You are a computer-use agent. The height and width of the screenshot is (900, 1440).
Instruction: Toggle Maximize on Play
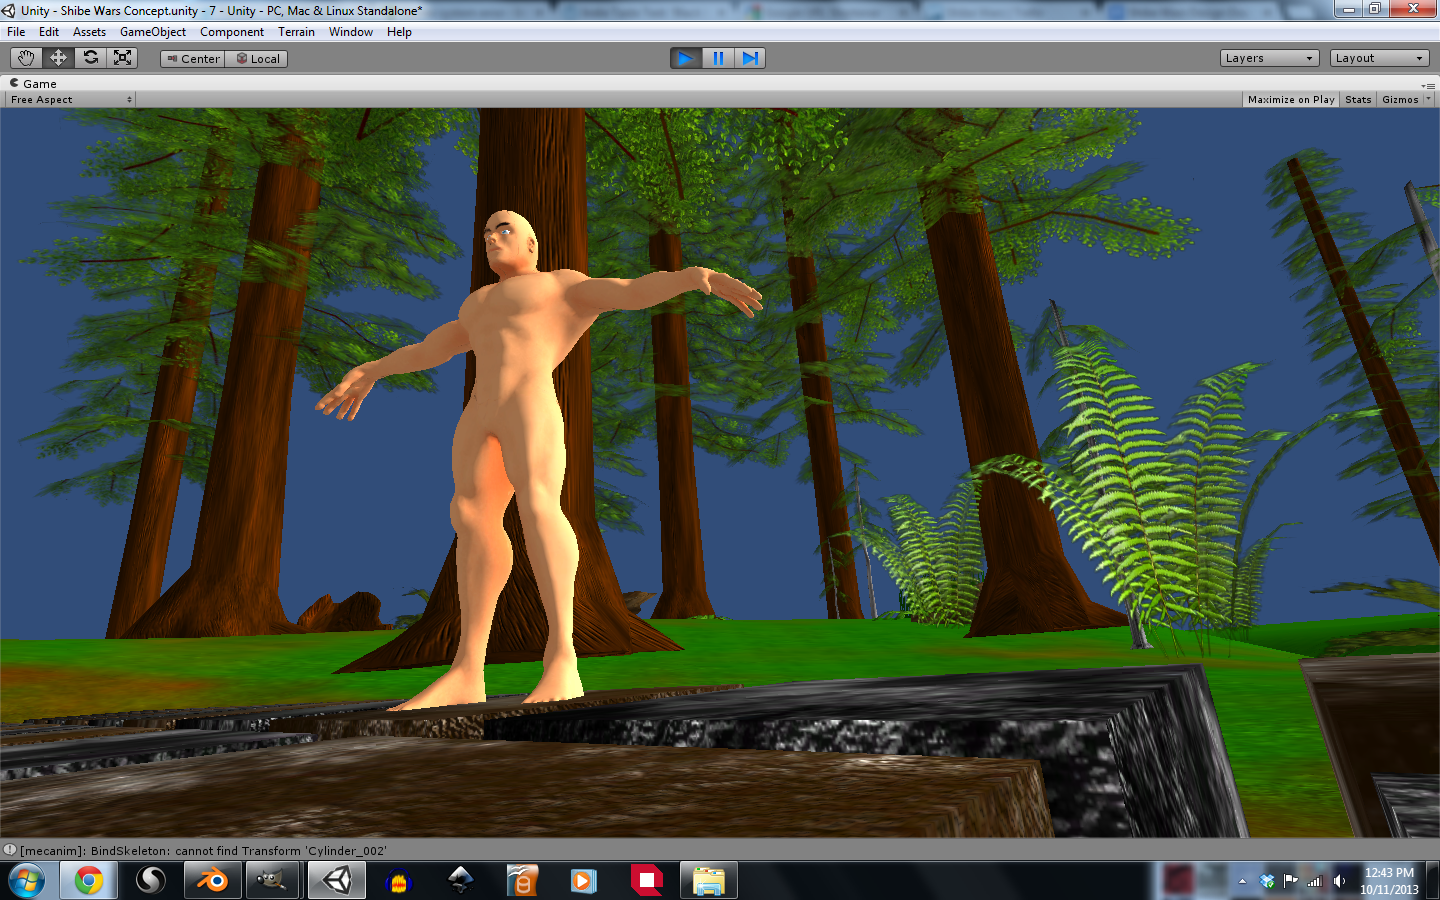pos(1291,100)
